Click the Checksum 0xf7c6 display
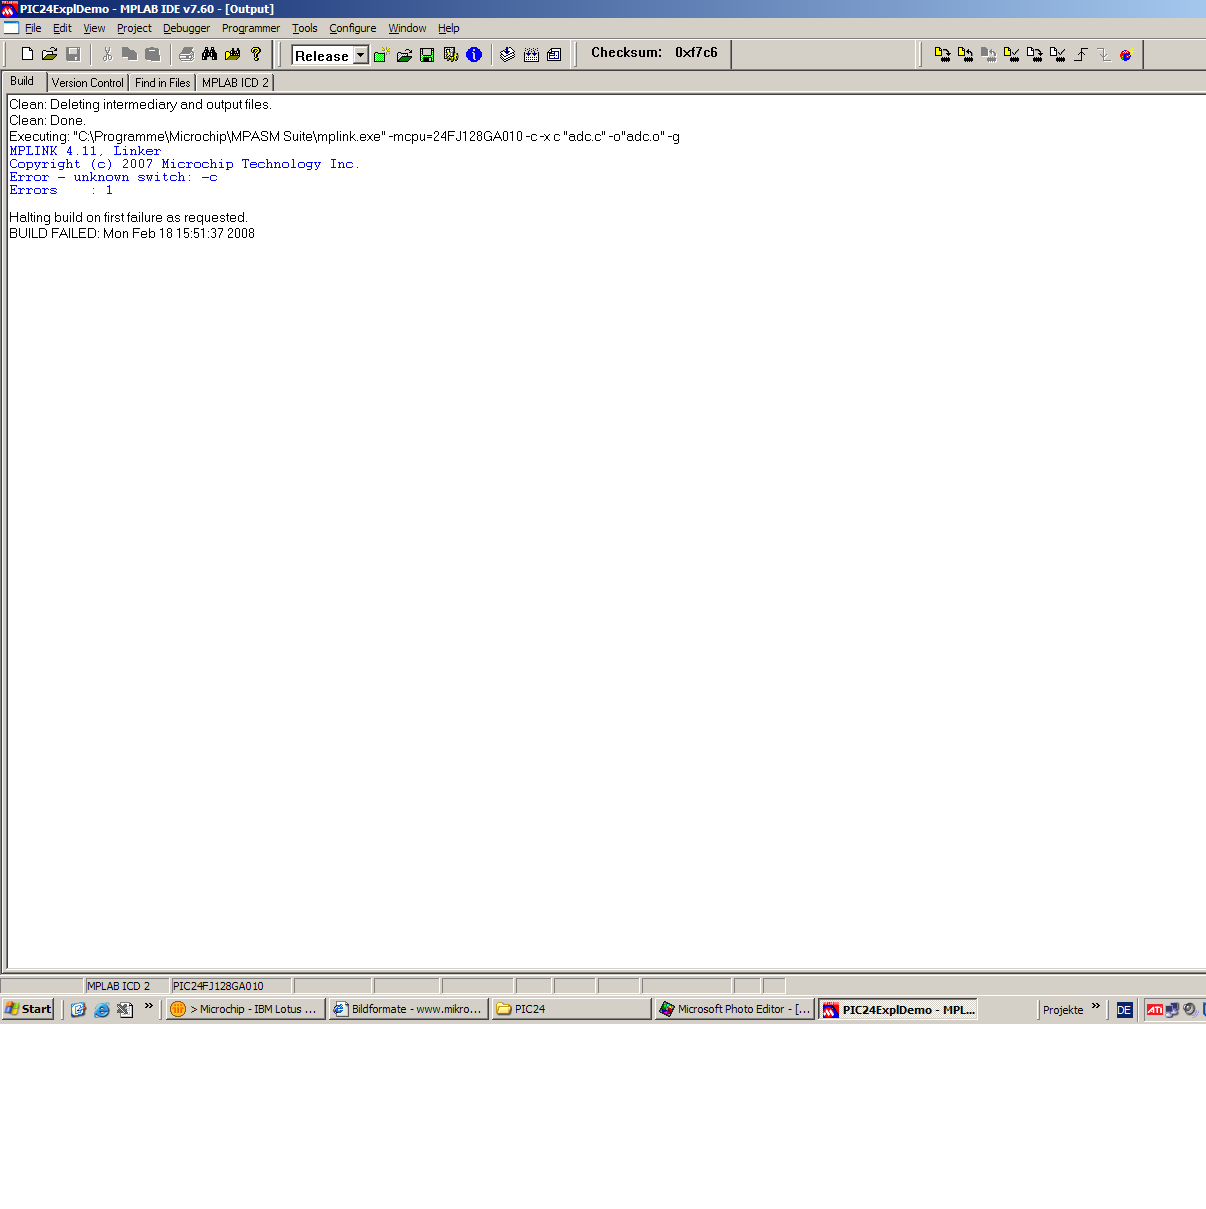The width and height of the screenshot is (1206, 1209). click(654, 53)
